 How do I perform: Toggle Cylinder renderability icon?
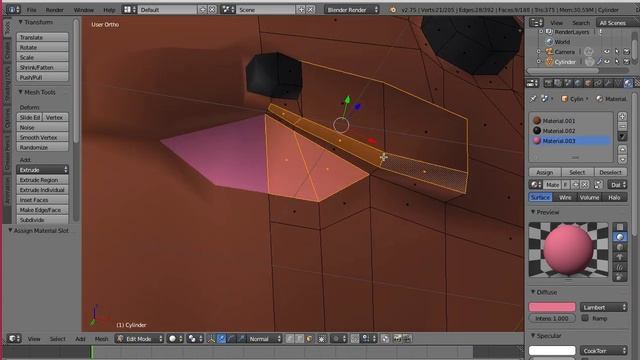627,62
